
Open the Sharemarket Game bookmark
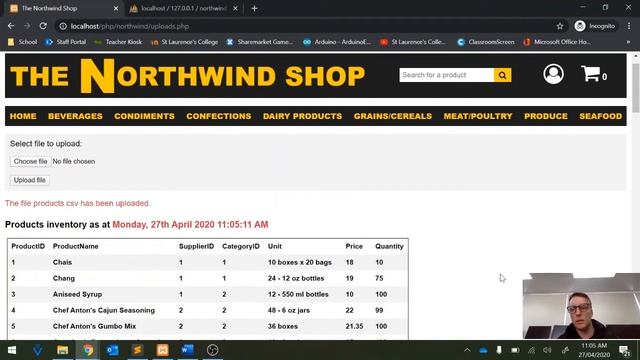260,42
